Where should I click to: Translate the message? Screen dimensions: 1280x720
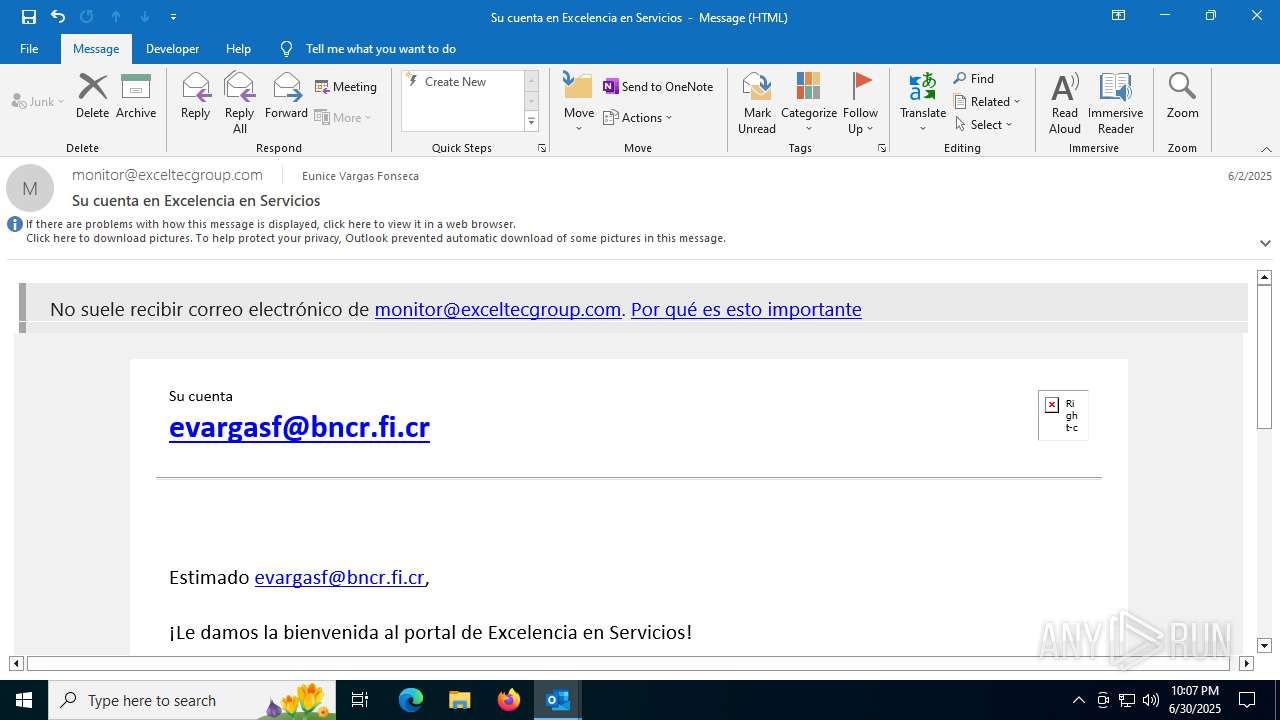click(923, 103)
